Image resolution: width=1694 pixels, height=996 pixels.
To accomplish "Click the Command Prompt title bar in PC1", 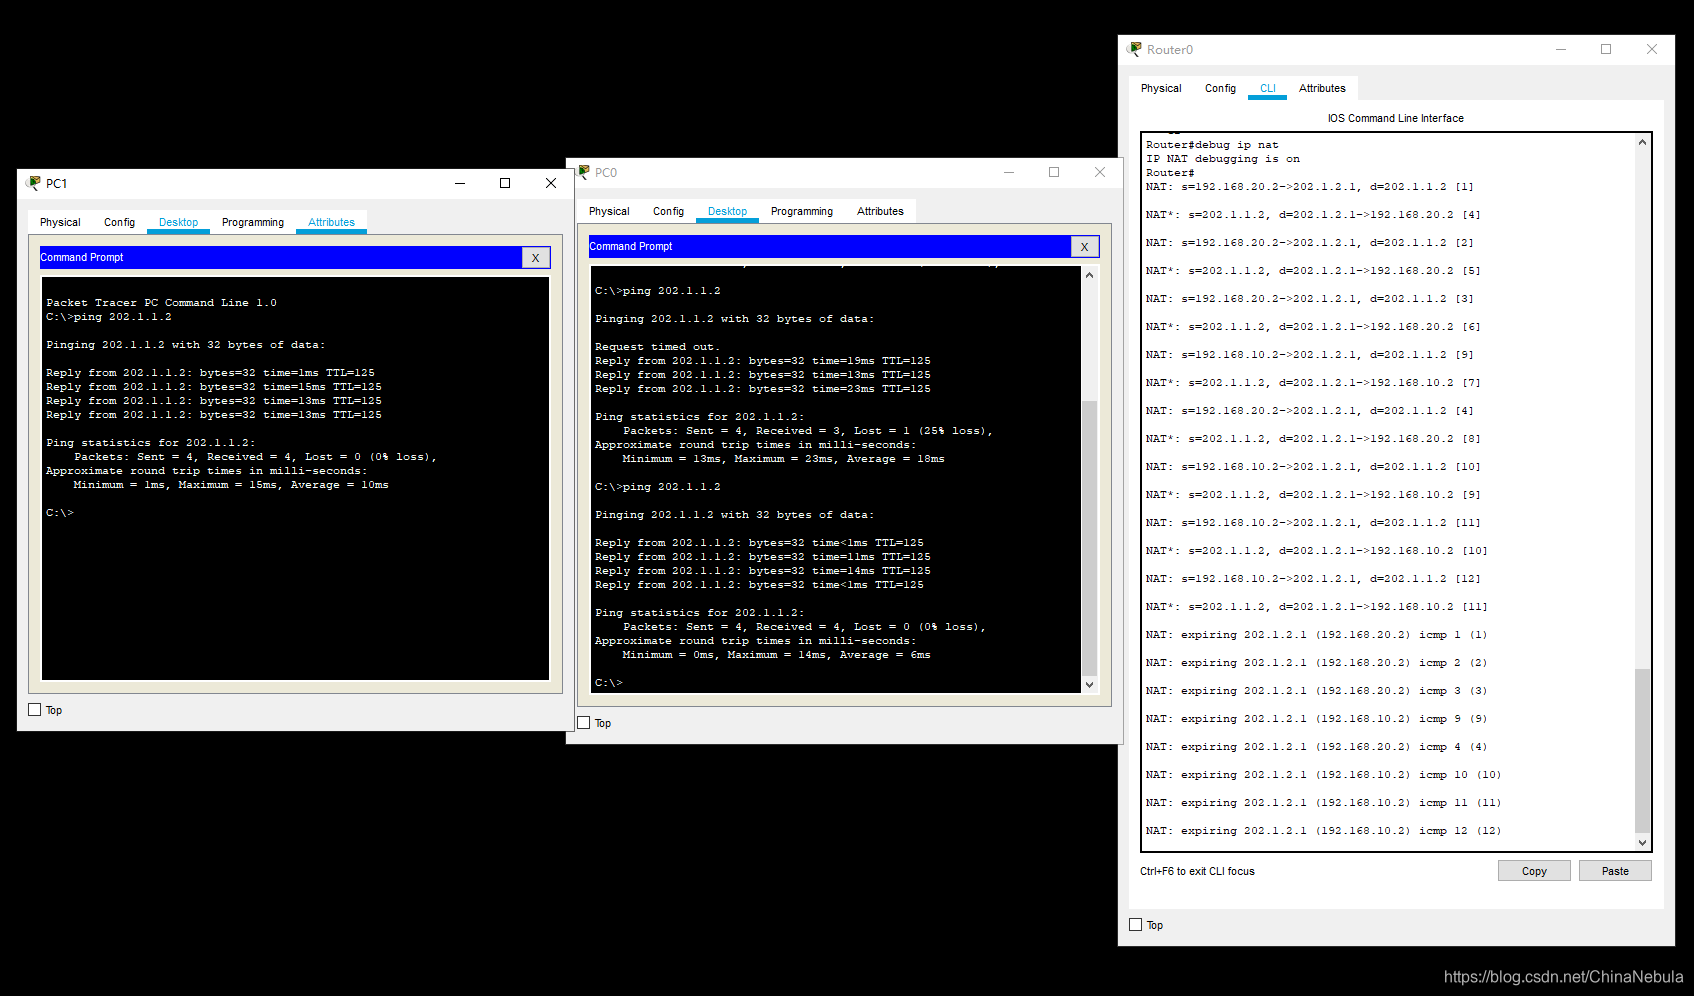I will pyautogui.click(x=281, y=257).
